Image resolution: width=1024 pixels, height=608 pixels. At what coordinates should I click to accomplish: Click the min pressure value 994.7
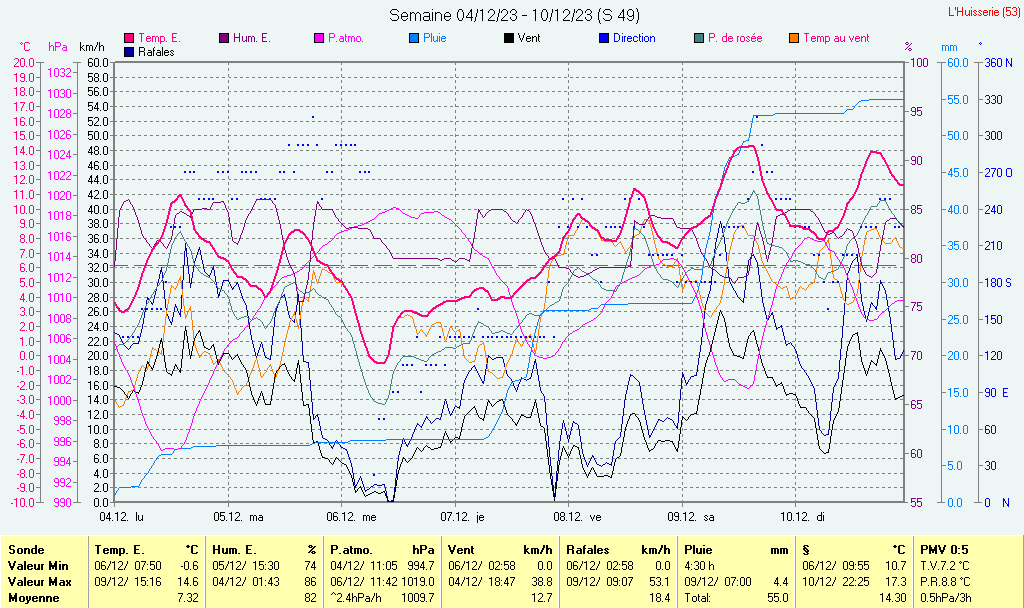coord(422,566)
